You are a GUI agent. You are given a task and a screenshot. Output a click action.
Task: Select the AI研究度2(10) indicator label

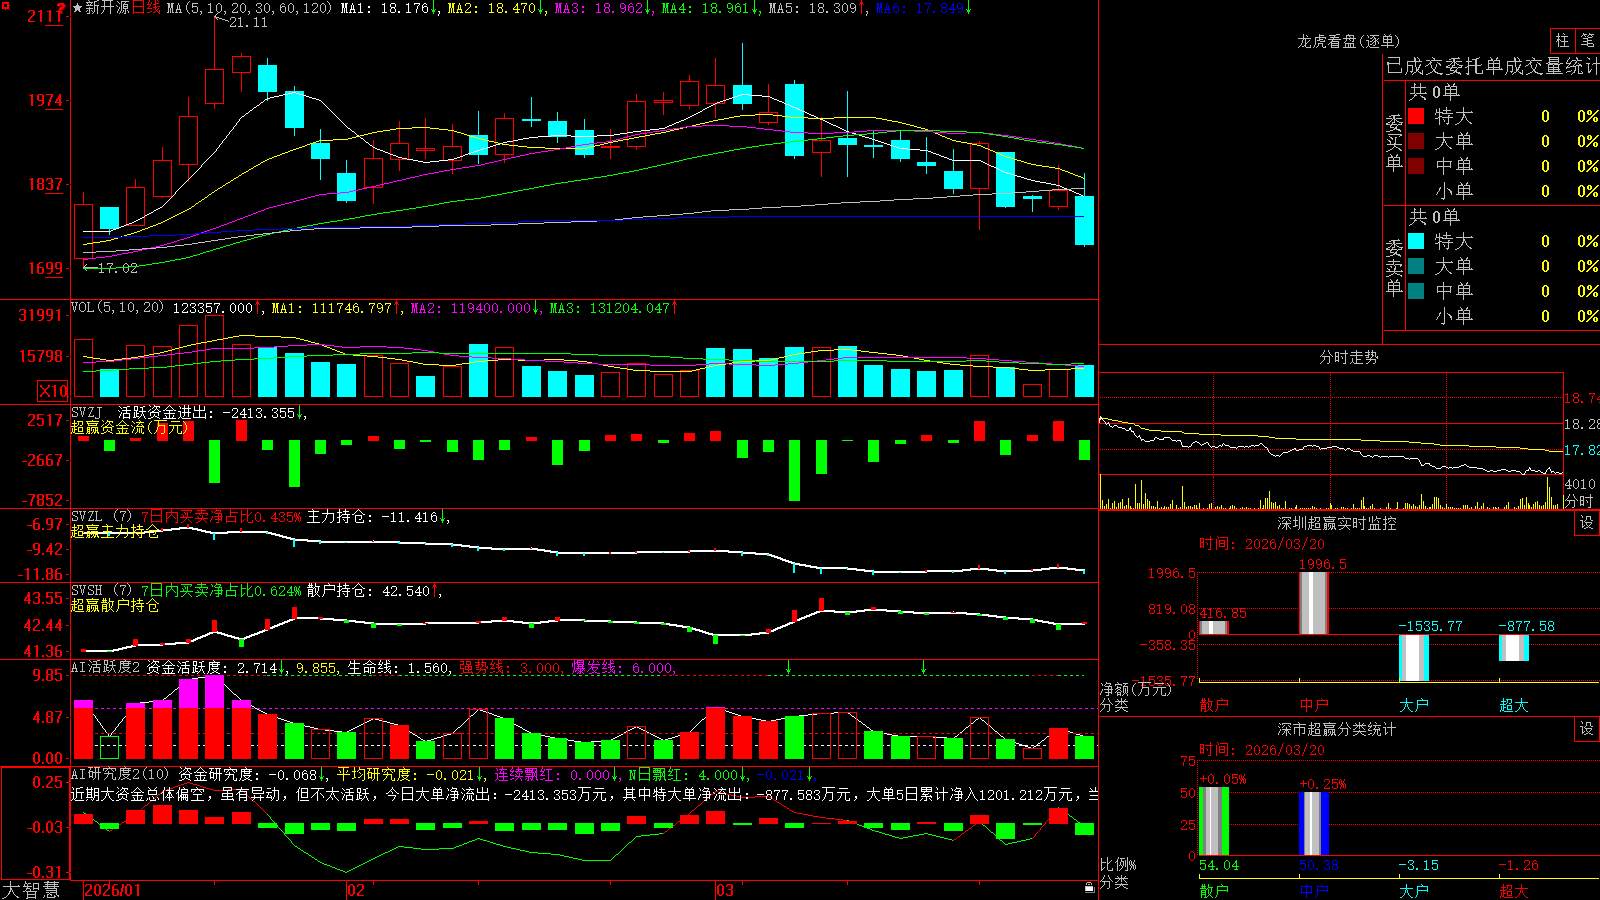(x=121, y=774)
